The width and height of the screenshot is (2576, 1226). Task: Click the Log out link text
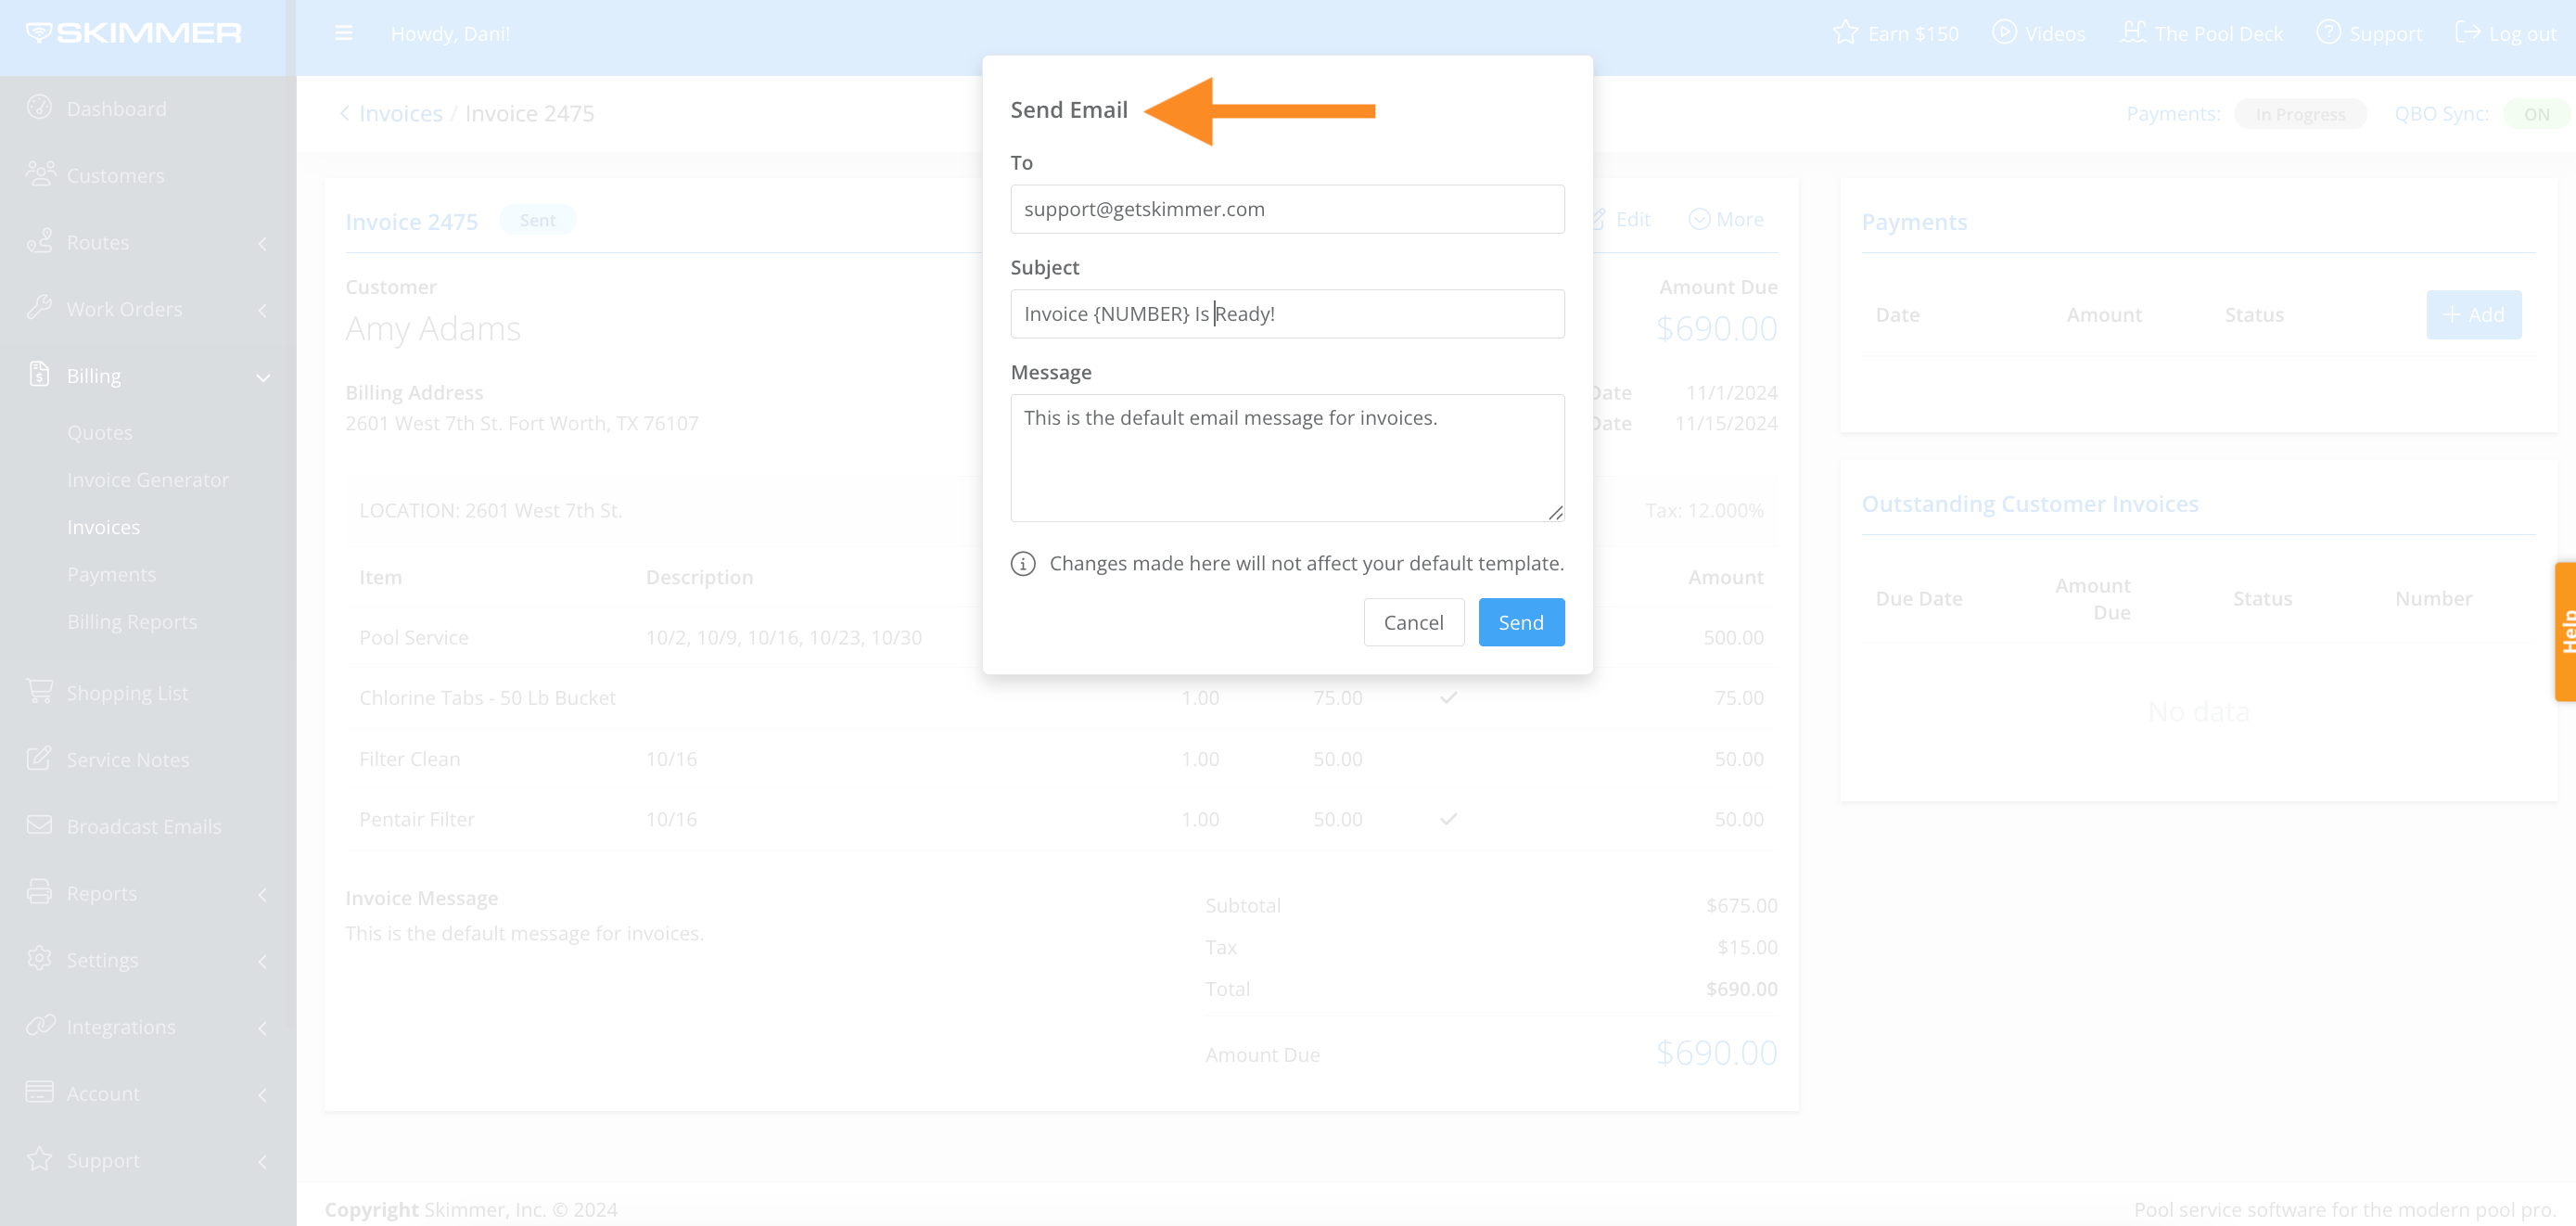(x=2522, y=33)
